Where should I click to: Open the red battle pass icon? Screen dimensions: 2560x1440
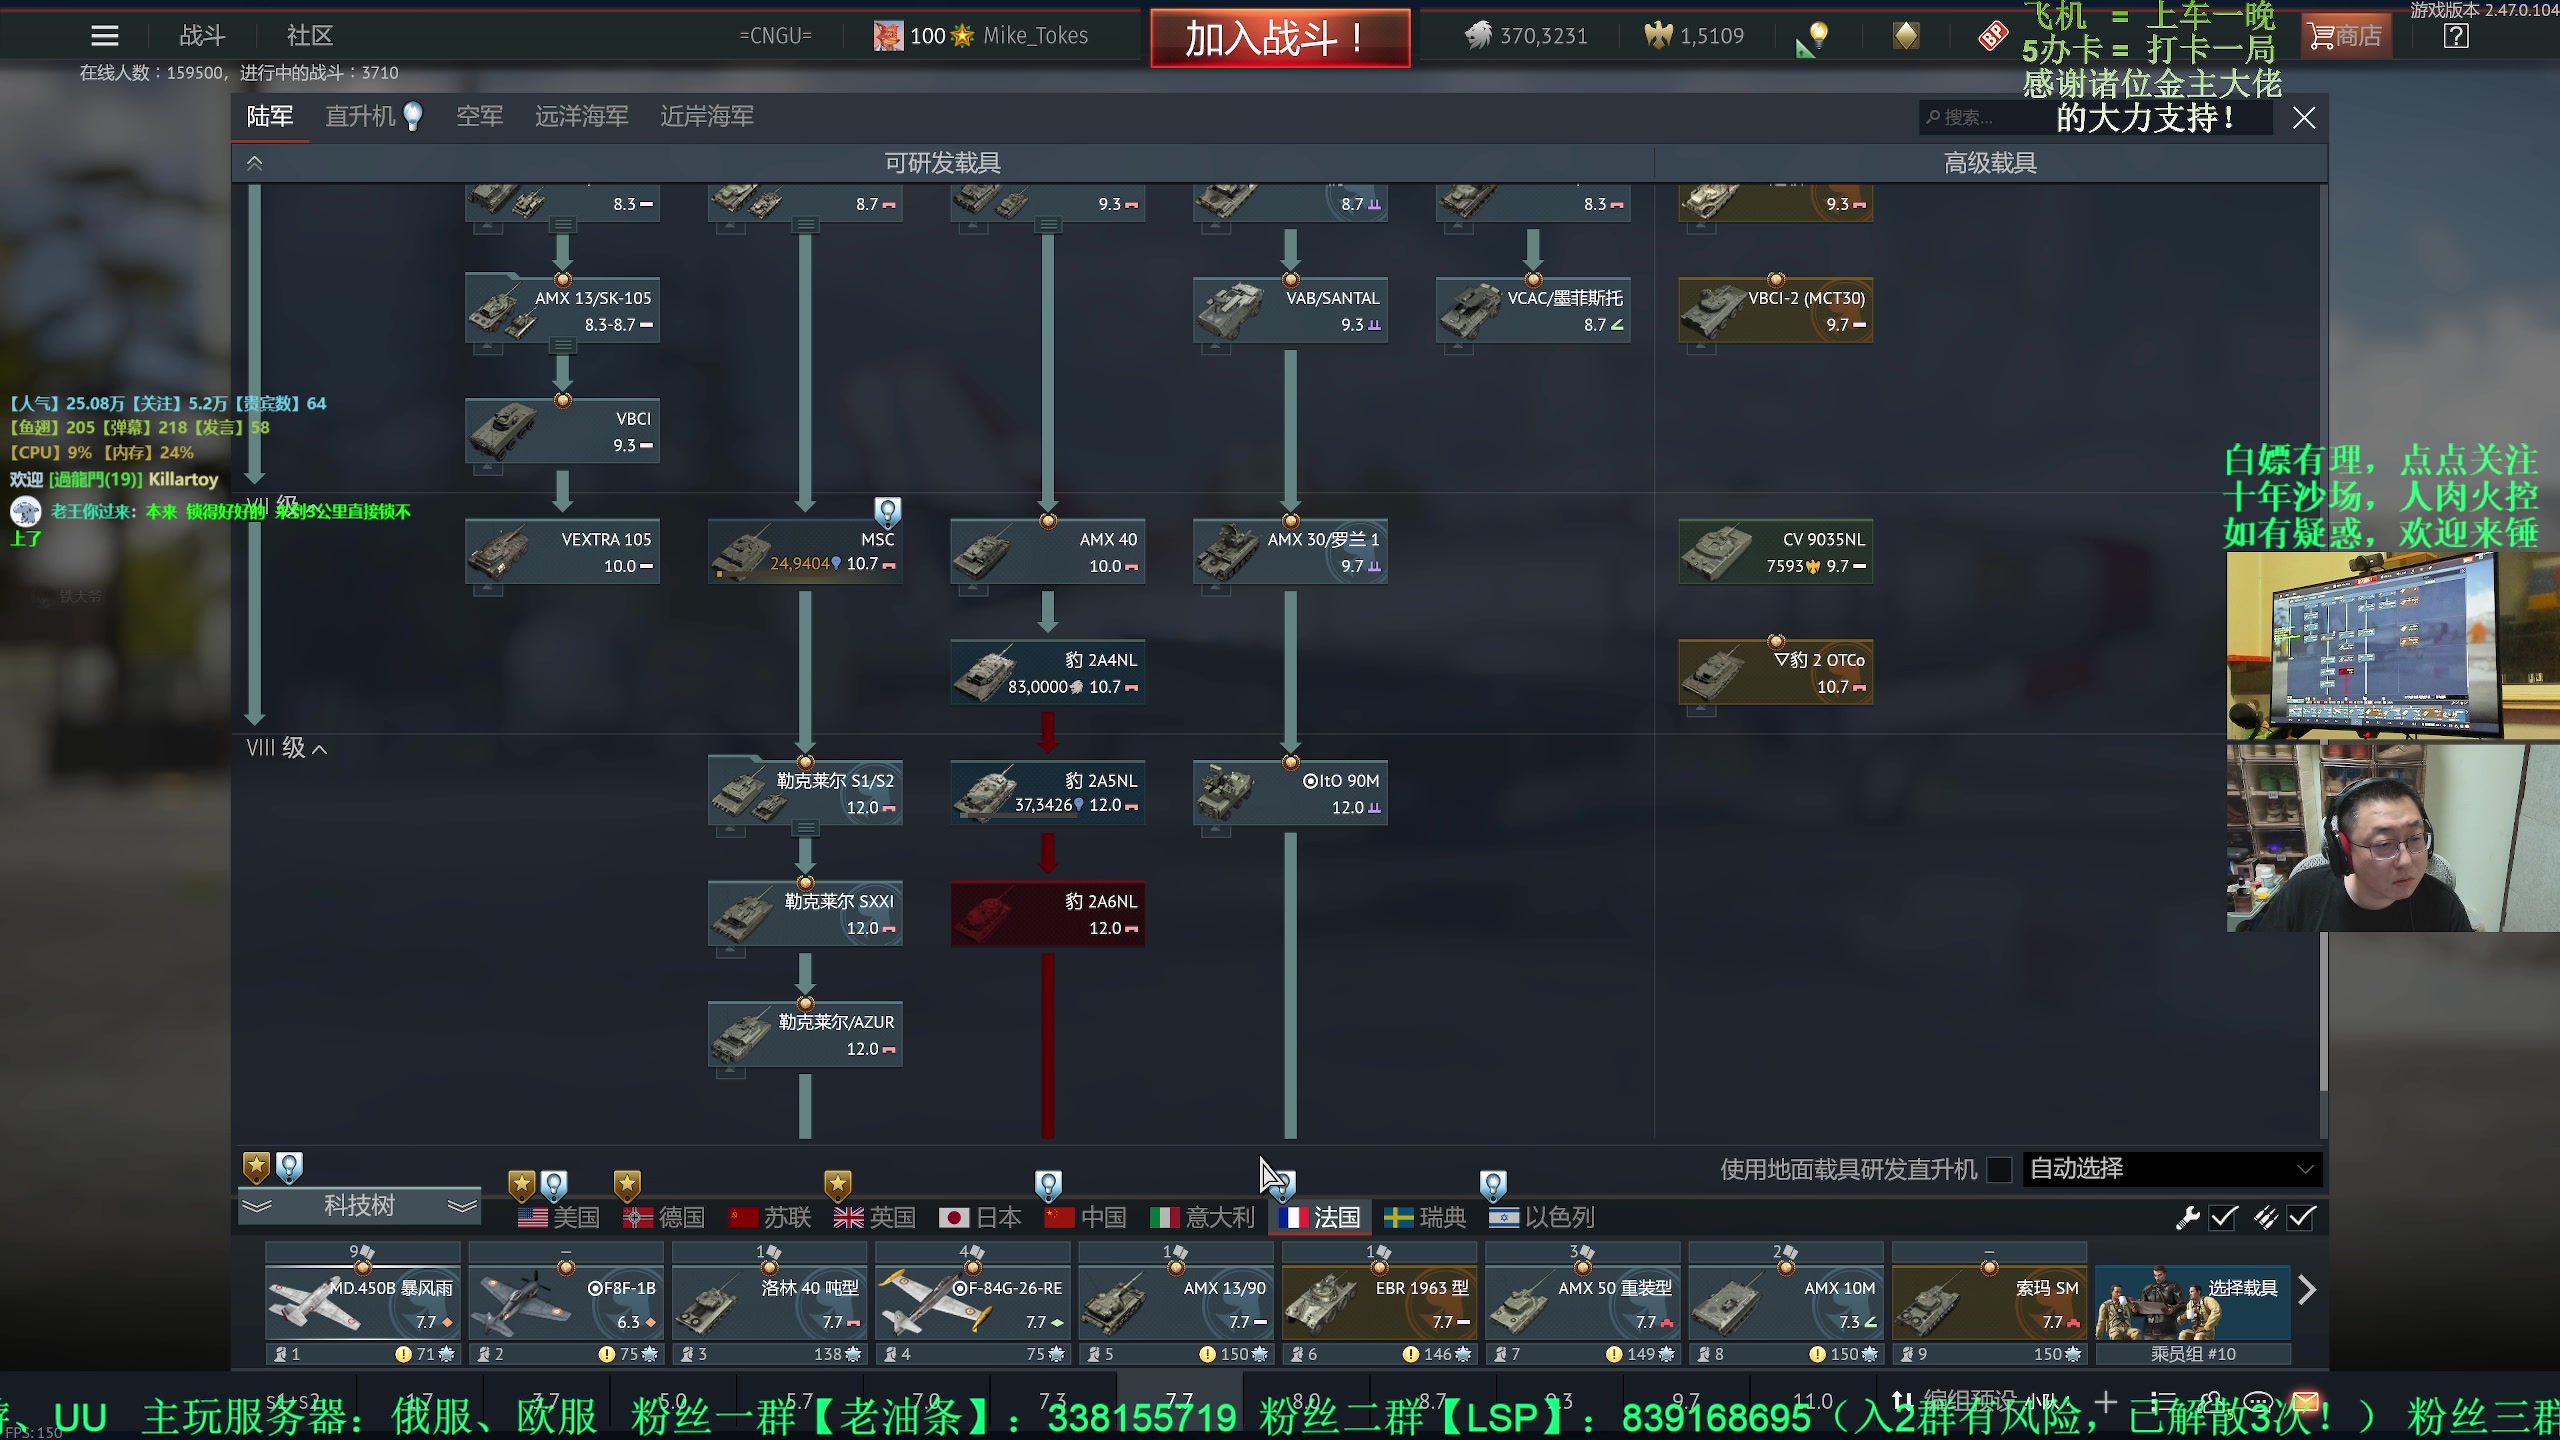1992,36
